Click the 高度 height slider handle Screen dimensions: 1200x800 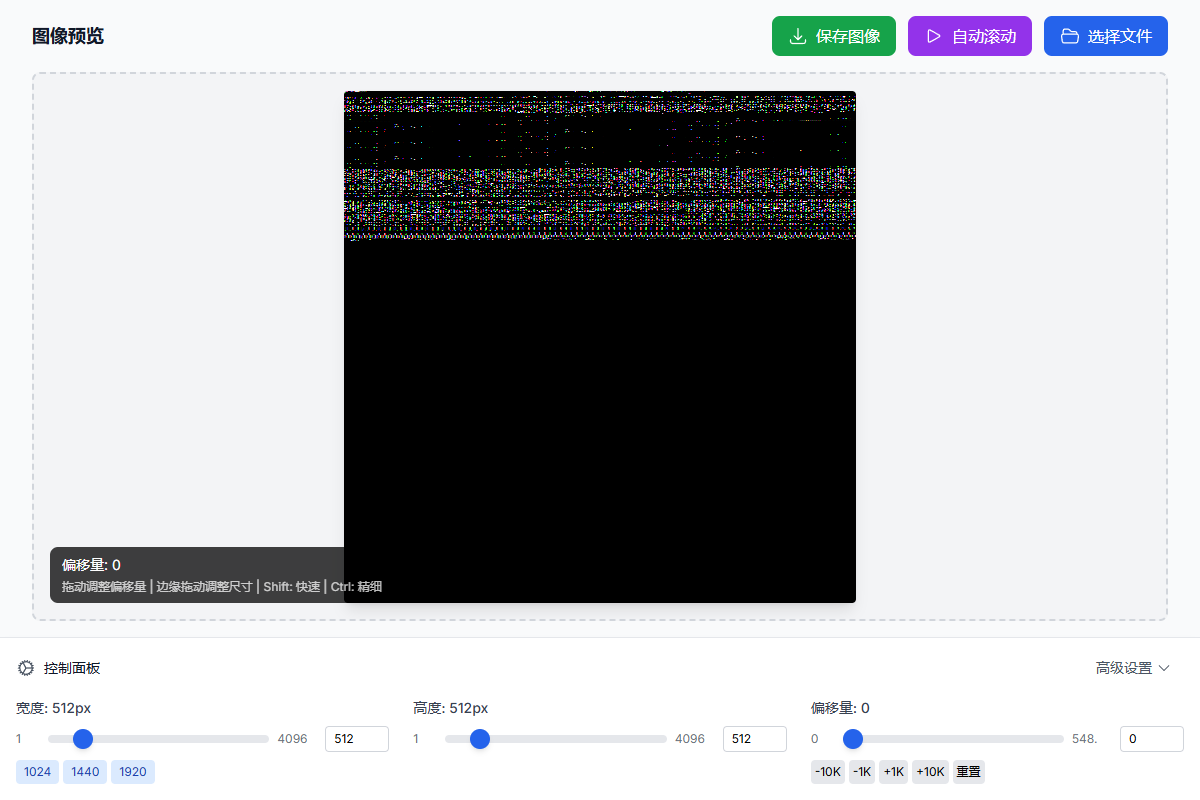(x=480, y=739)
